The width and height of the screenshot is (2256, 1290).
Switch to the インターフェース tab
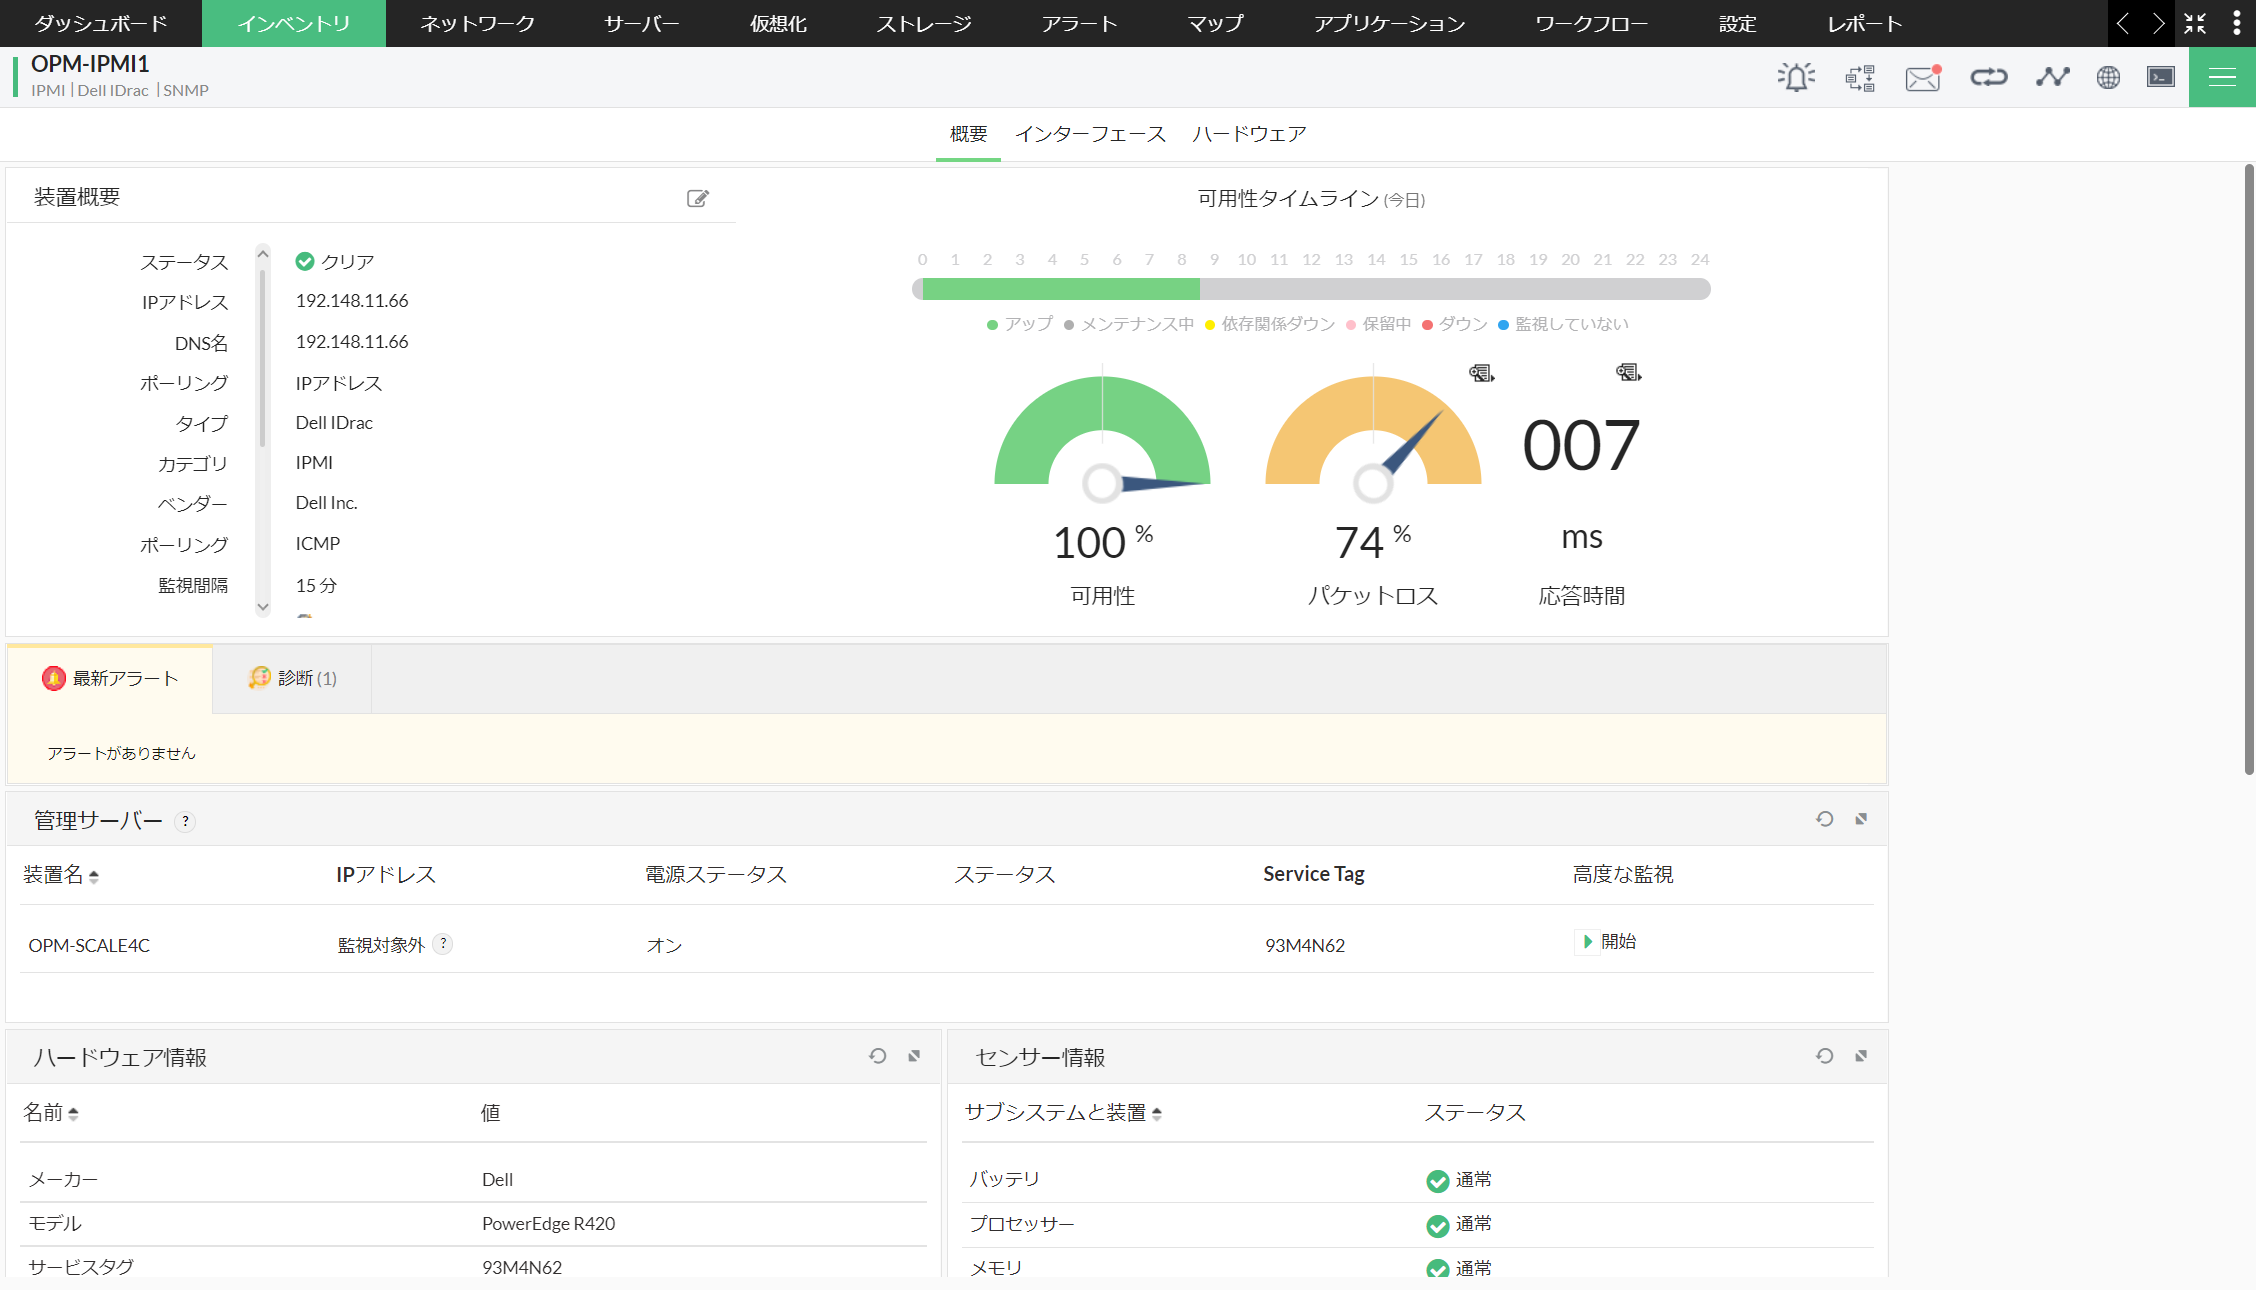pyautogui.click(x=1090, y=133)
